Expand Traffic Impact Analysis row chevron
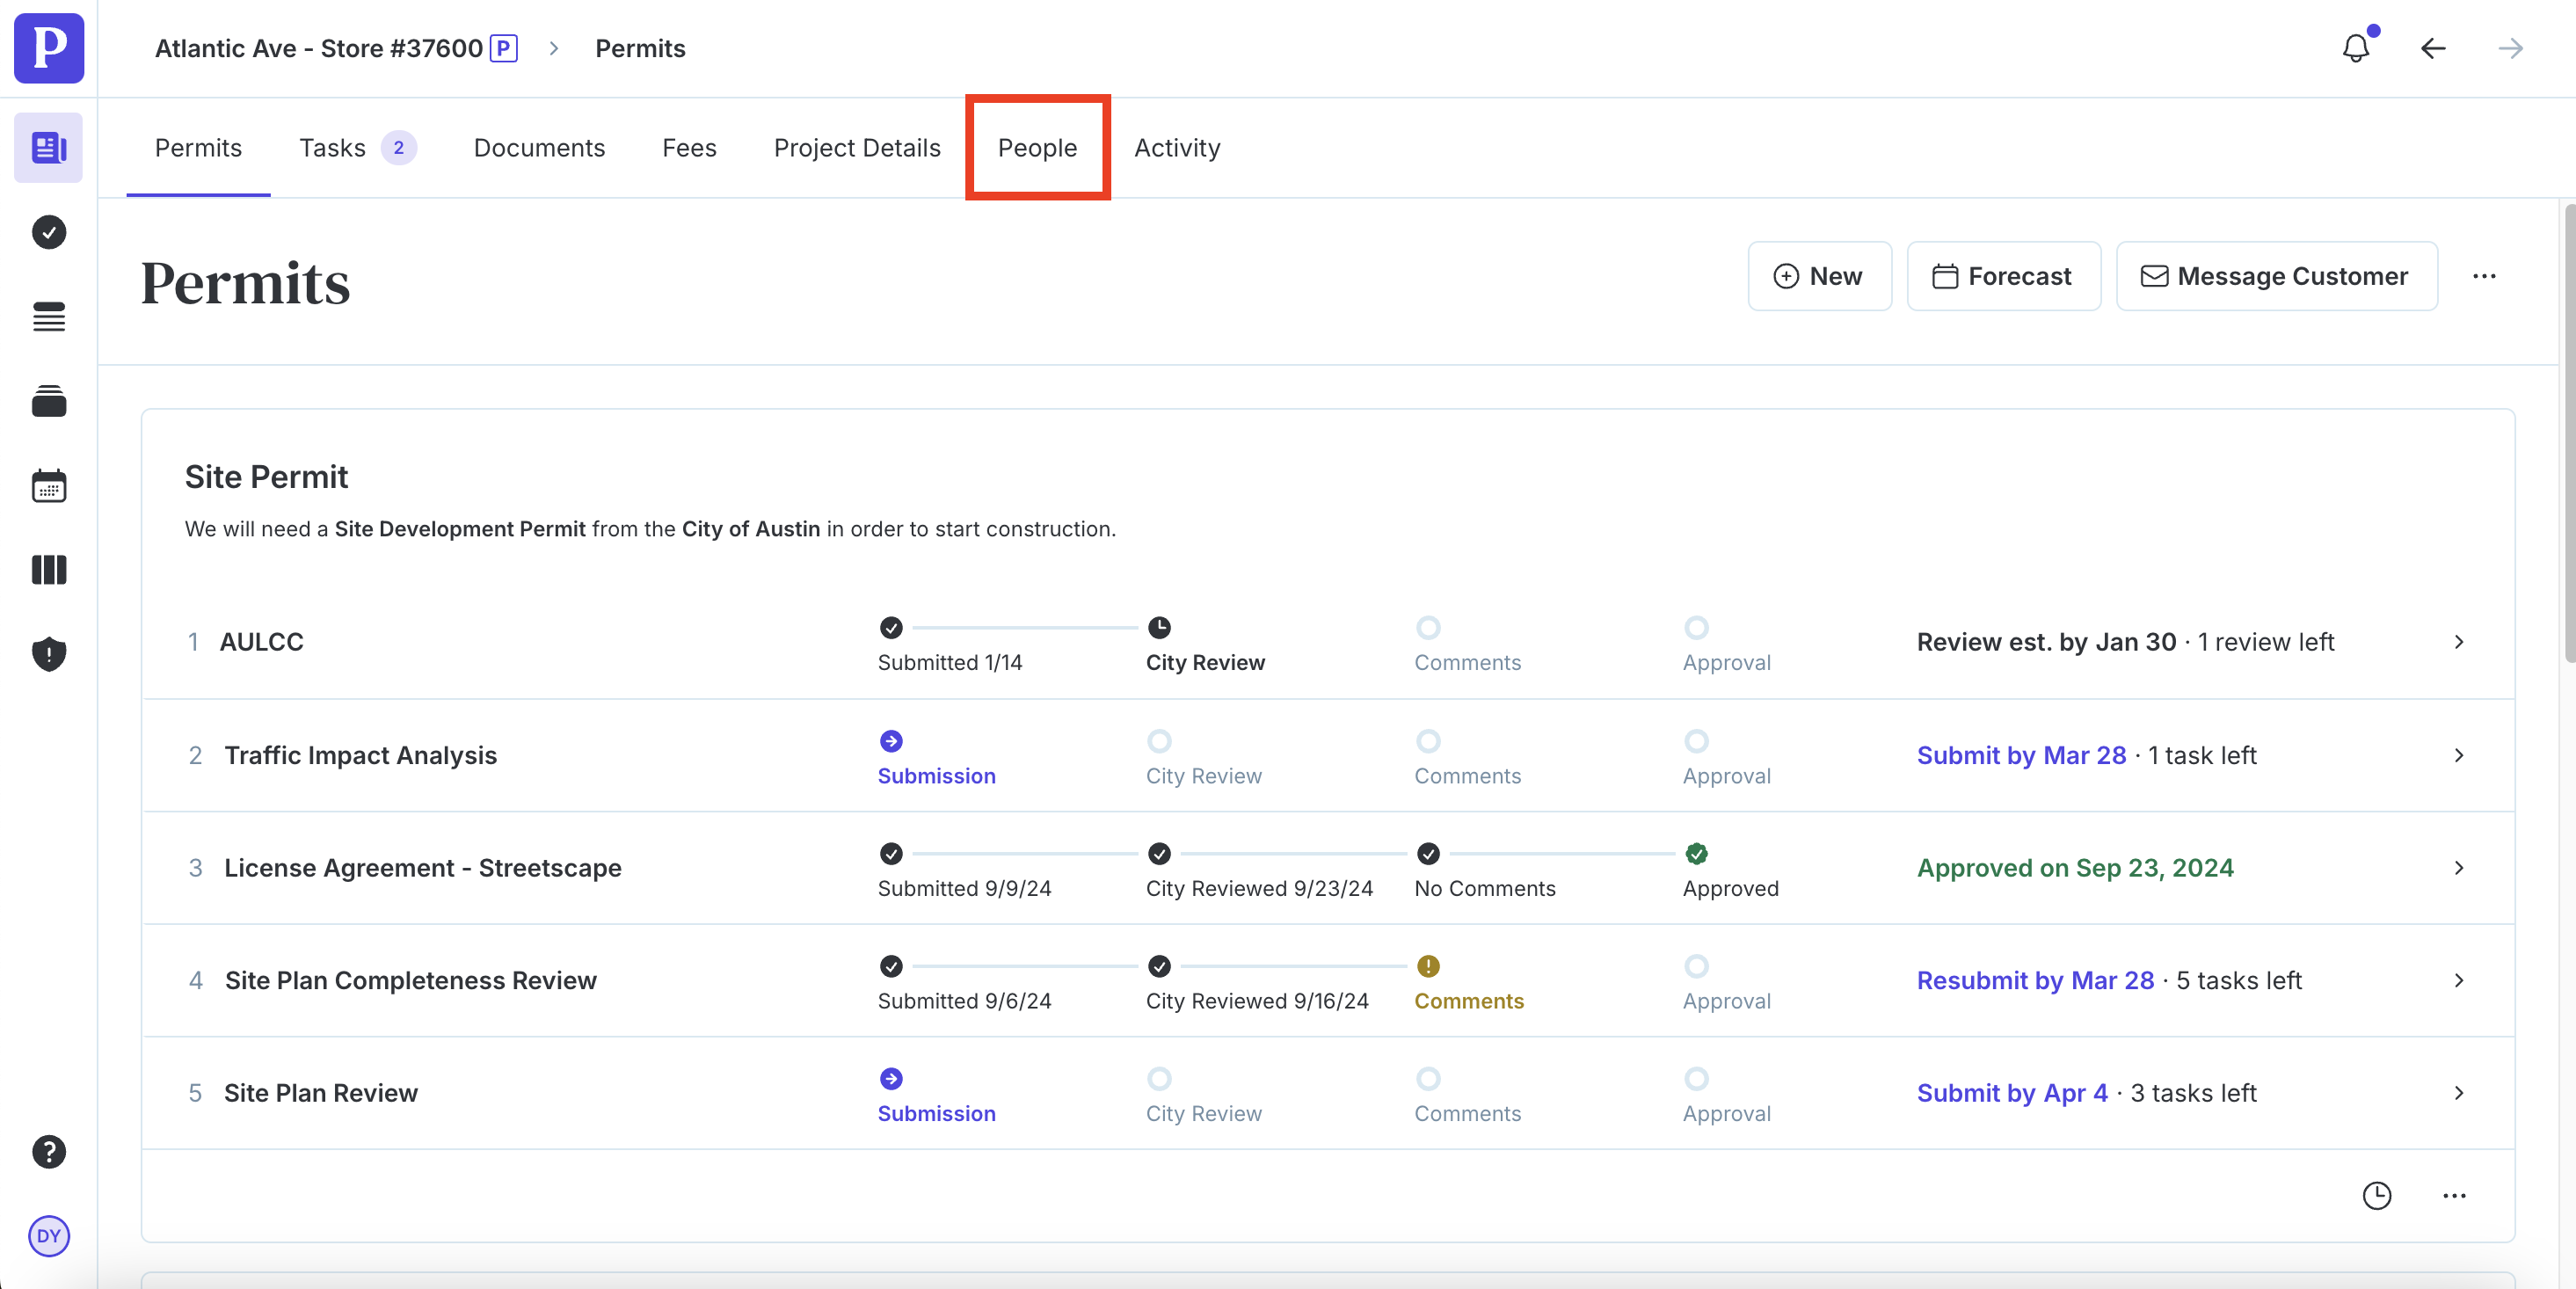2576x1289 pixels. pyautogui.click(x=2458, y=755)
